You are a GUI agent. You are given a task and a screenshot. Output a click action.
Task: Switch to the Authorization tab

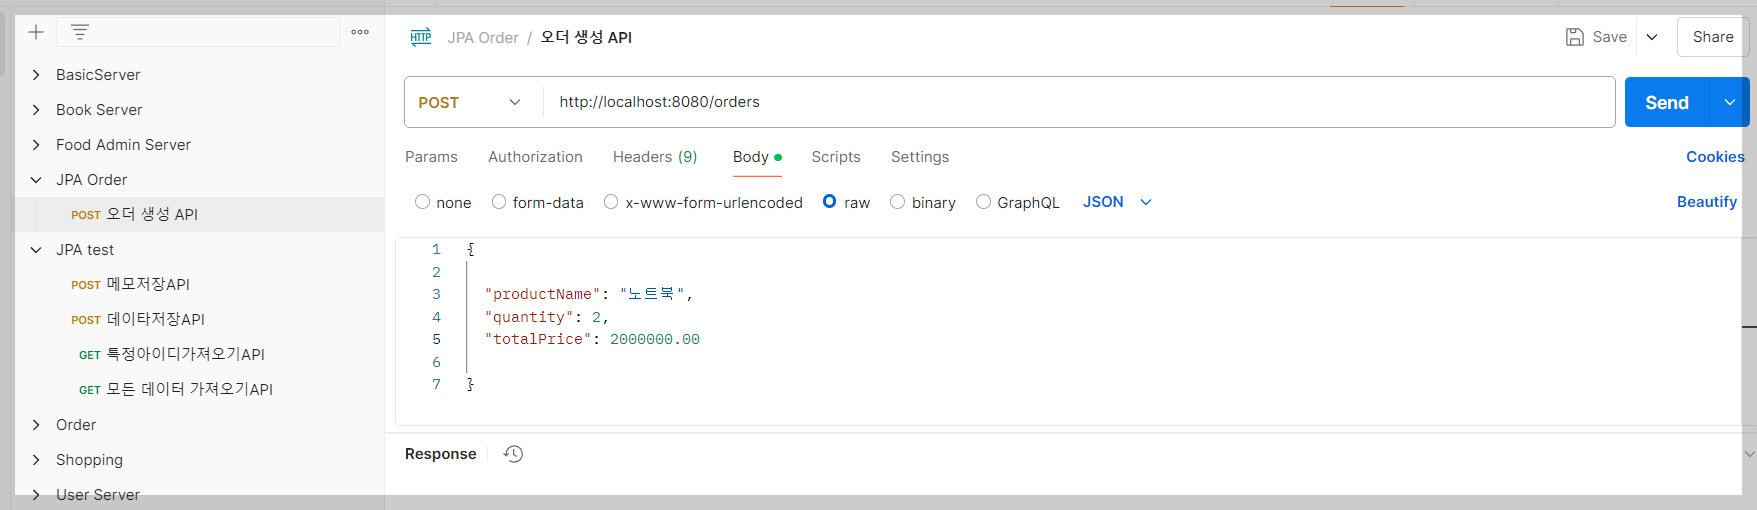click(x=535, y=157)
